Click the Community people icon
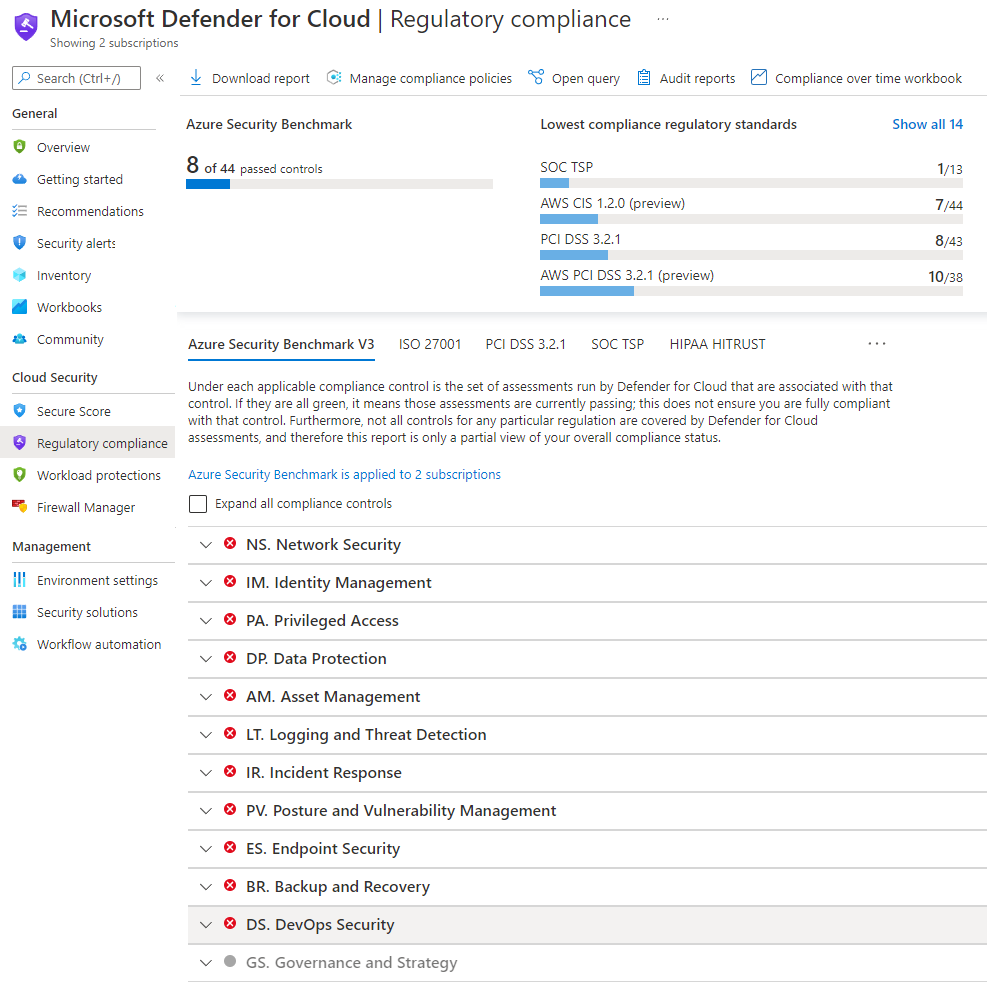The image size is (987, 983). click(x=20, y=339)
